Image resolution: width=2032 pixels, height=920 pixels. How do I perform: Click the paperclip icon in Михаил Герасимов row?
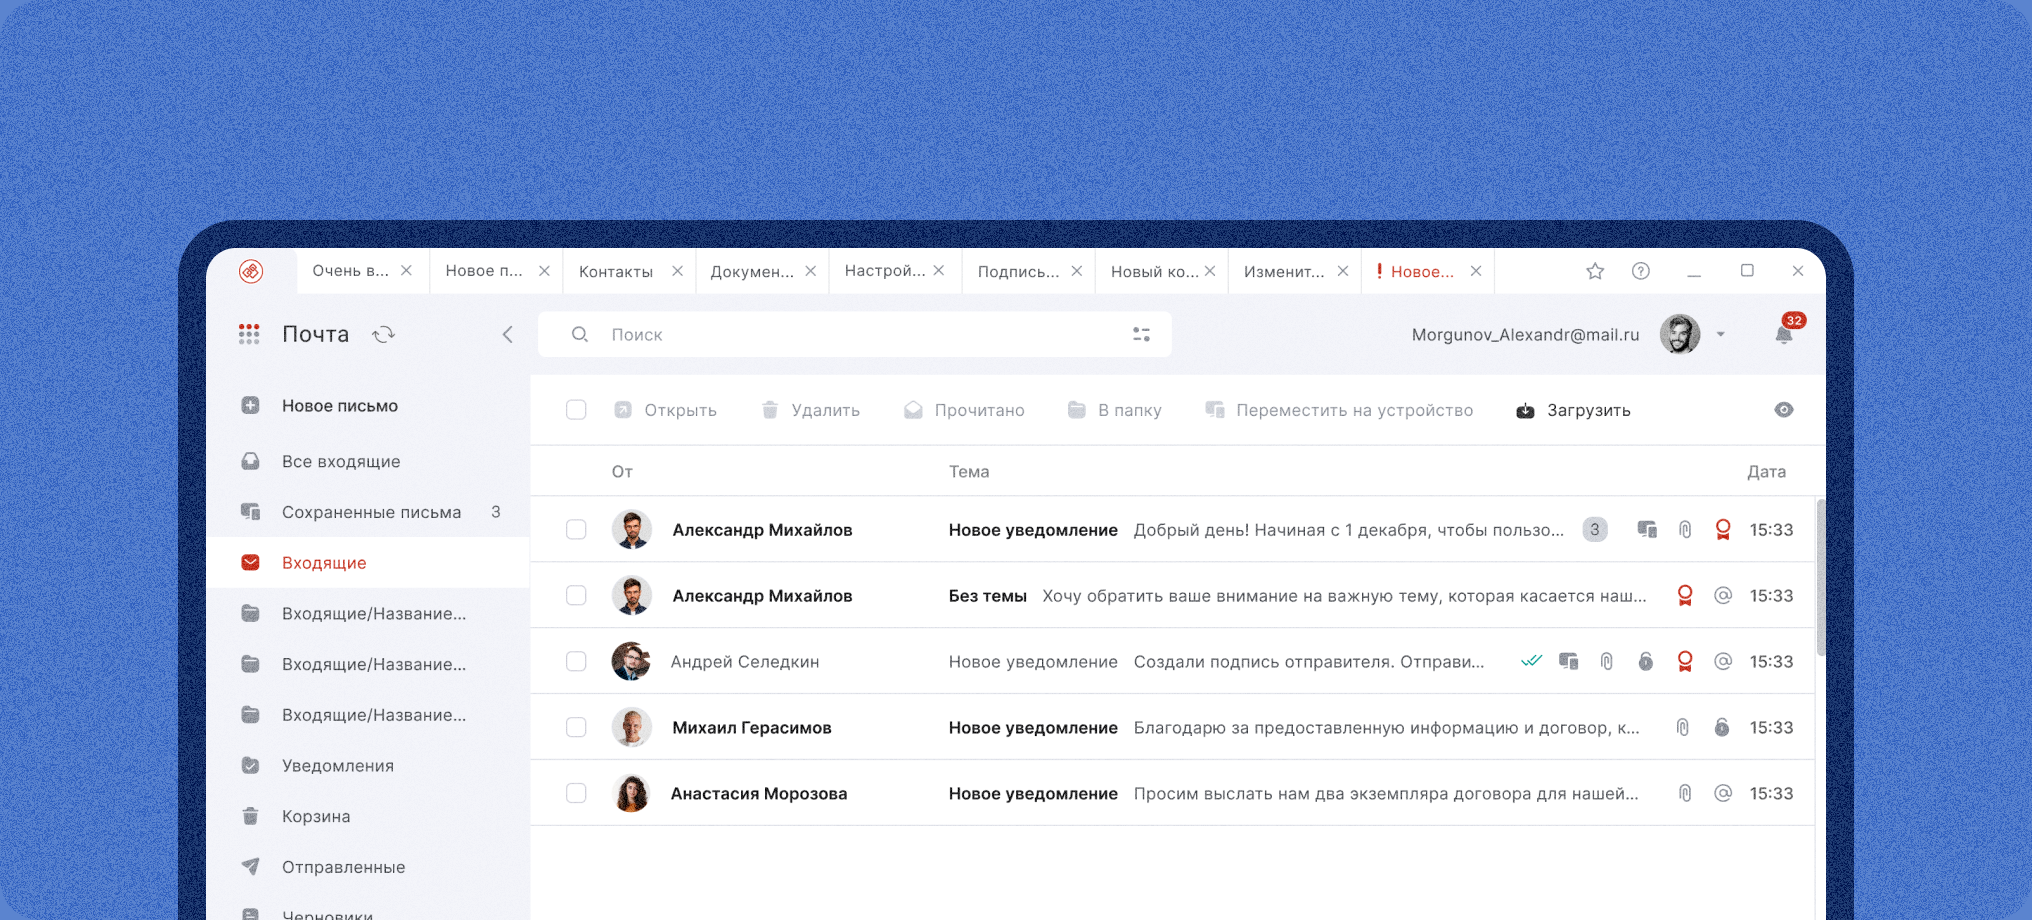coord(1683,727)
